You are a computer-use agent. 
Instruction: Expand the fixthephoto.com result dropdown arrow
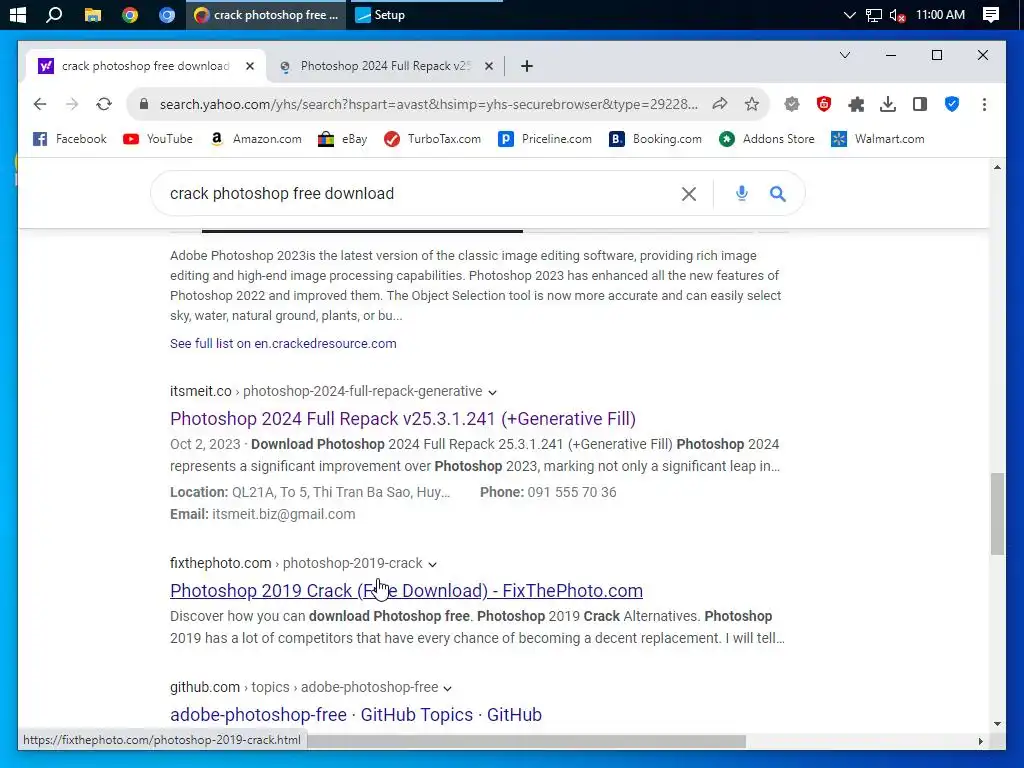(432, 564)
